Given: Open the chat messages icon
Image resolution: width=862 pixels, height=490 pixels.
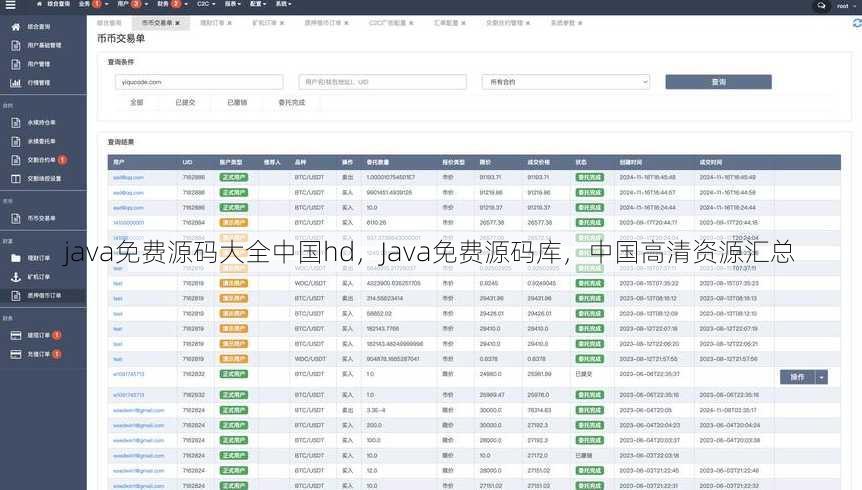Looking at the screenshot, I should (821, 6).
